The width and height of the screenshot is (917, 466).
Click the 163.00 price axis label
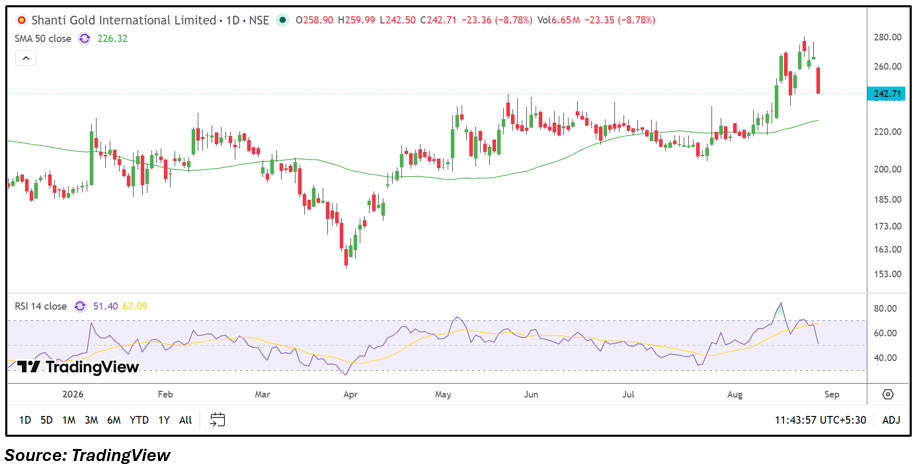point(886,250)
